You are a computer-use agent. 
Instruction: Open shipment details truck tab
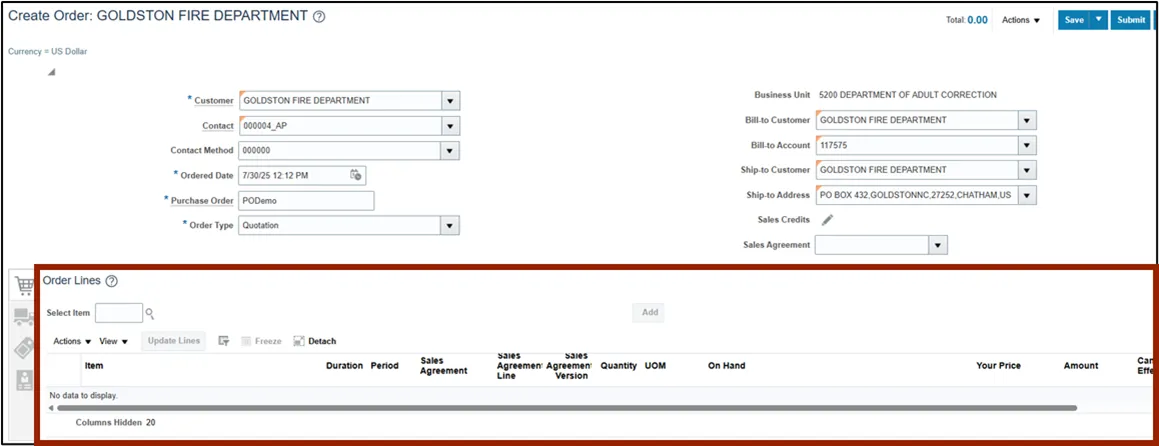pyautogui.click(x=24, y=317)
